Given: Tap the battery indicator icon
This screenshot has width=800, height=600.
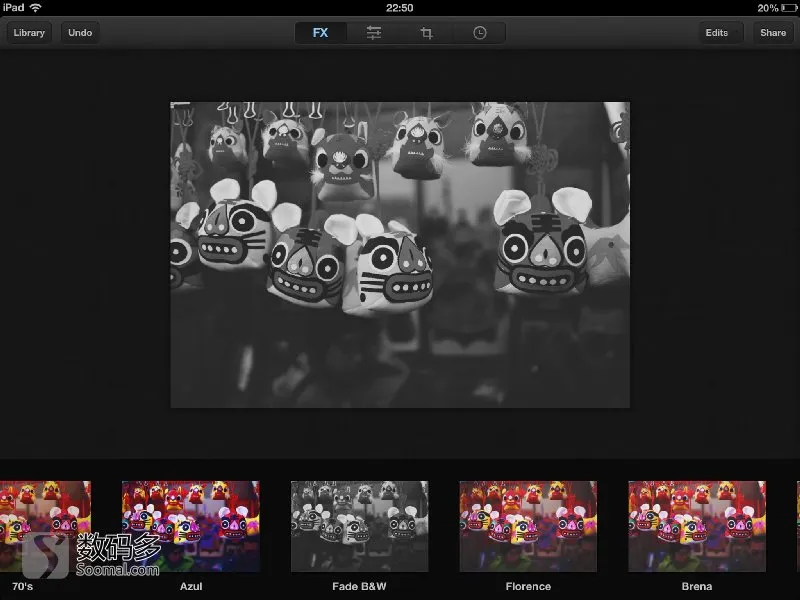Looking at the screenshot, I should [789, 8].
